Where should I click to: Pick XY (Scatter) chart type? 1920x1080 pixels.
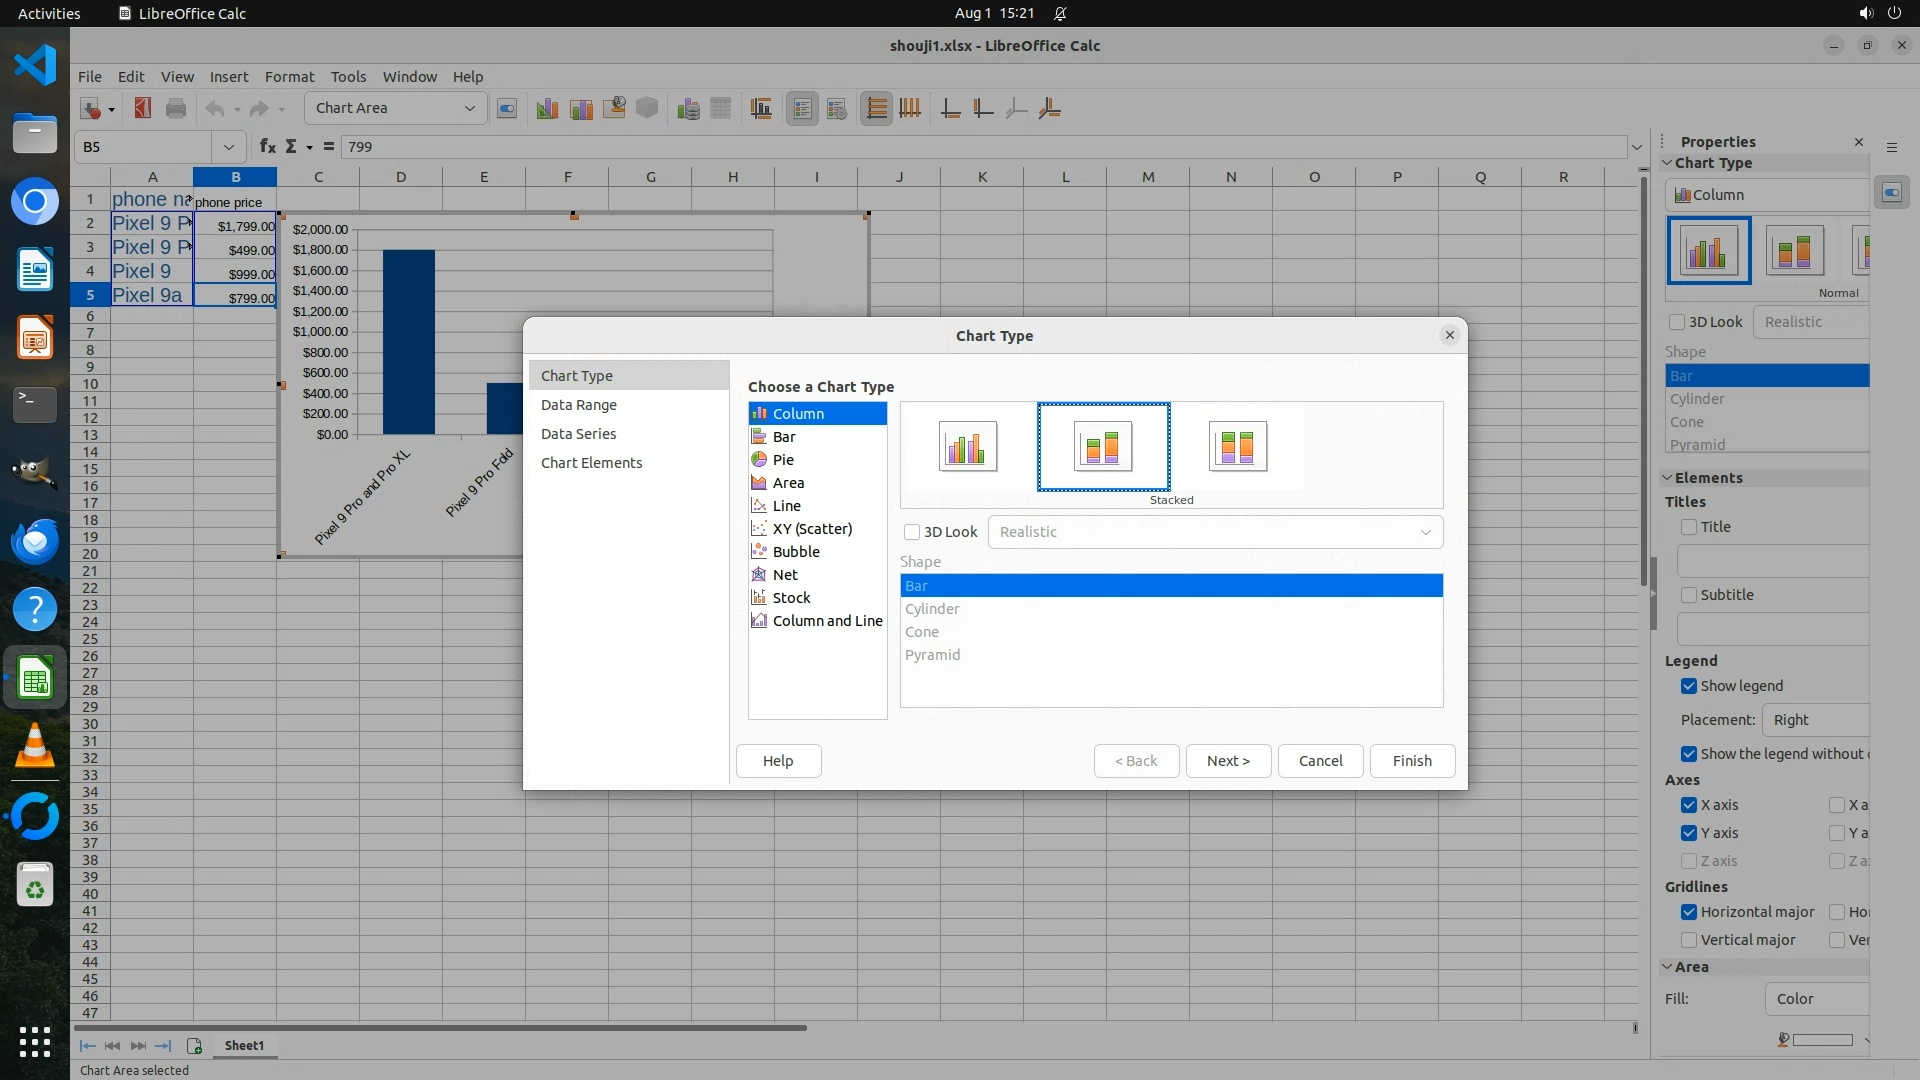pos(811,529)
